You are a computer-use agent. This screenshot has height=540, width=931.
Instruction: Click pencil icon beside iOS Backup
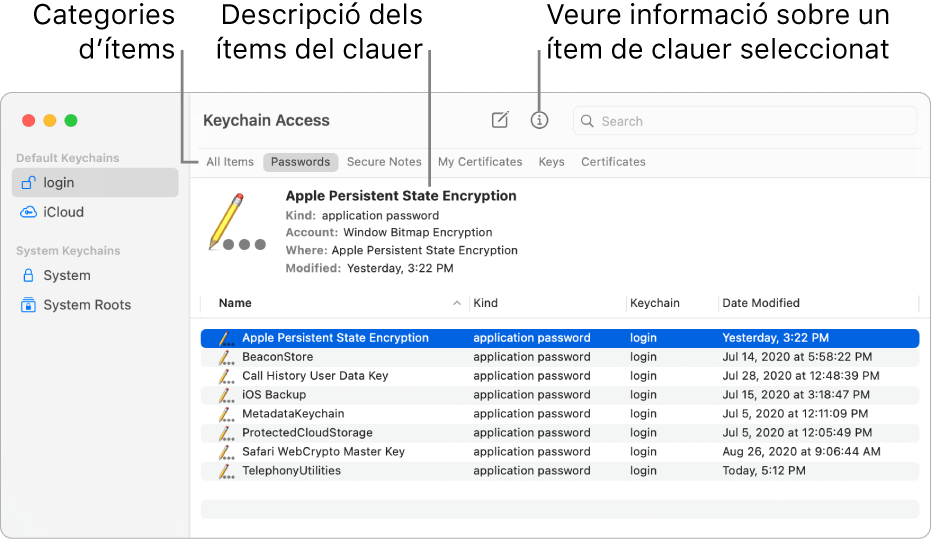click(x=226, y=395)
